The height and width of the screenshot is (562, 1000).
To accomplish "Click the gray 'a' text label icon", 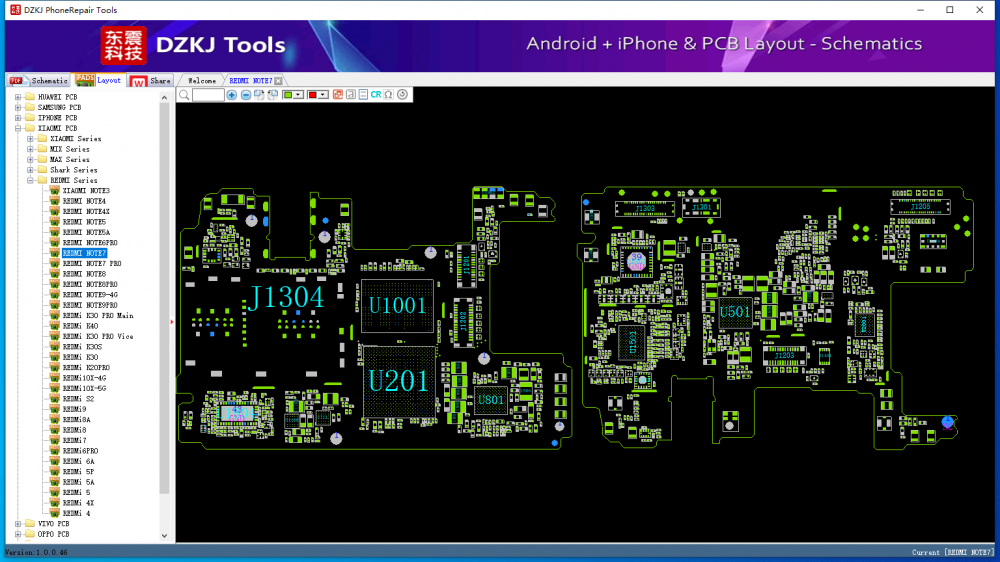I will (350, 95).
